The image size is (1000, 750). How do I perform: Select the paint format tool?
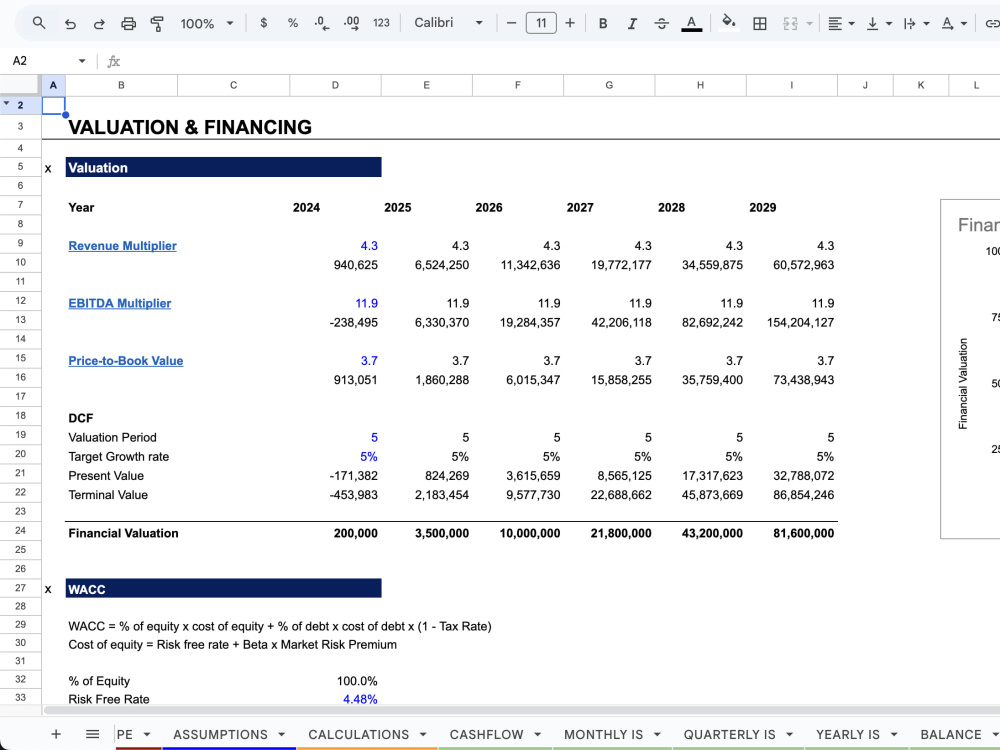[x=157, y=24]
